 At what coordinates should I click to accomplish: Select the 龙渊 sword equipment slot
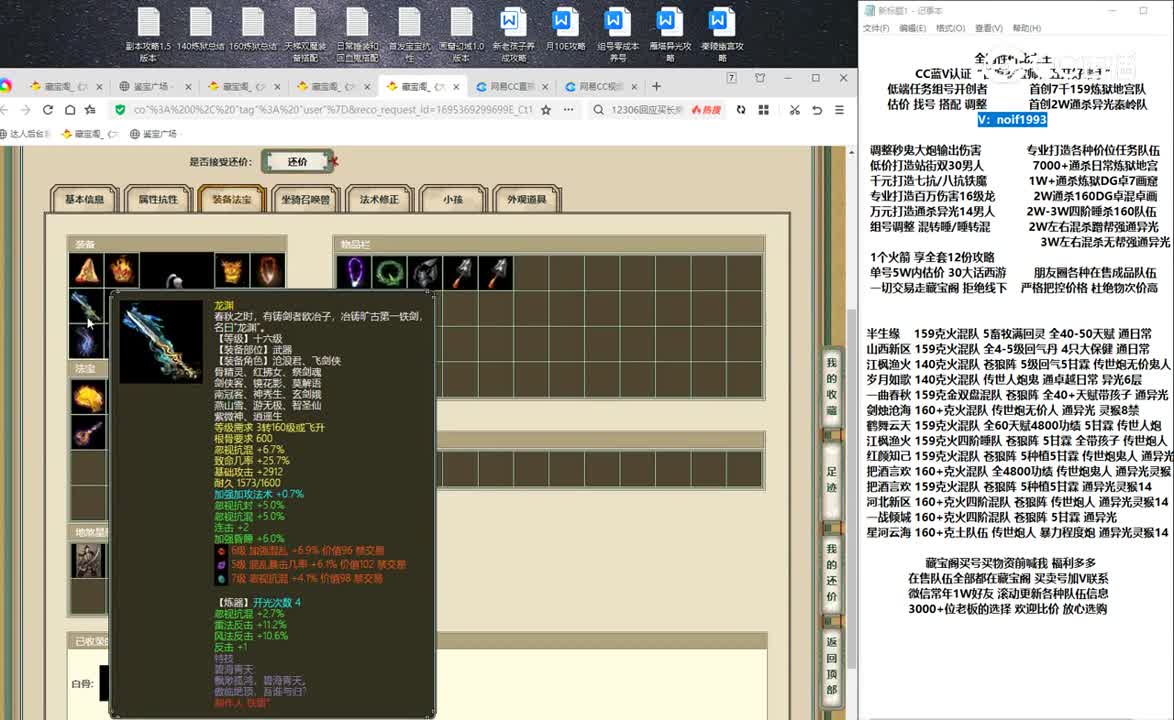pos(86,307)
